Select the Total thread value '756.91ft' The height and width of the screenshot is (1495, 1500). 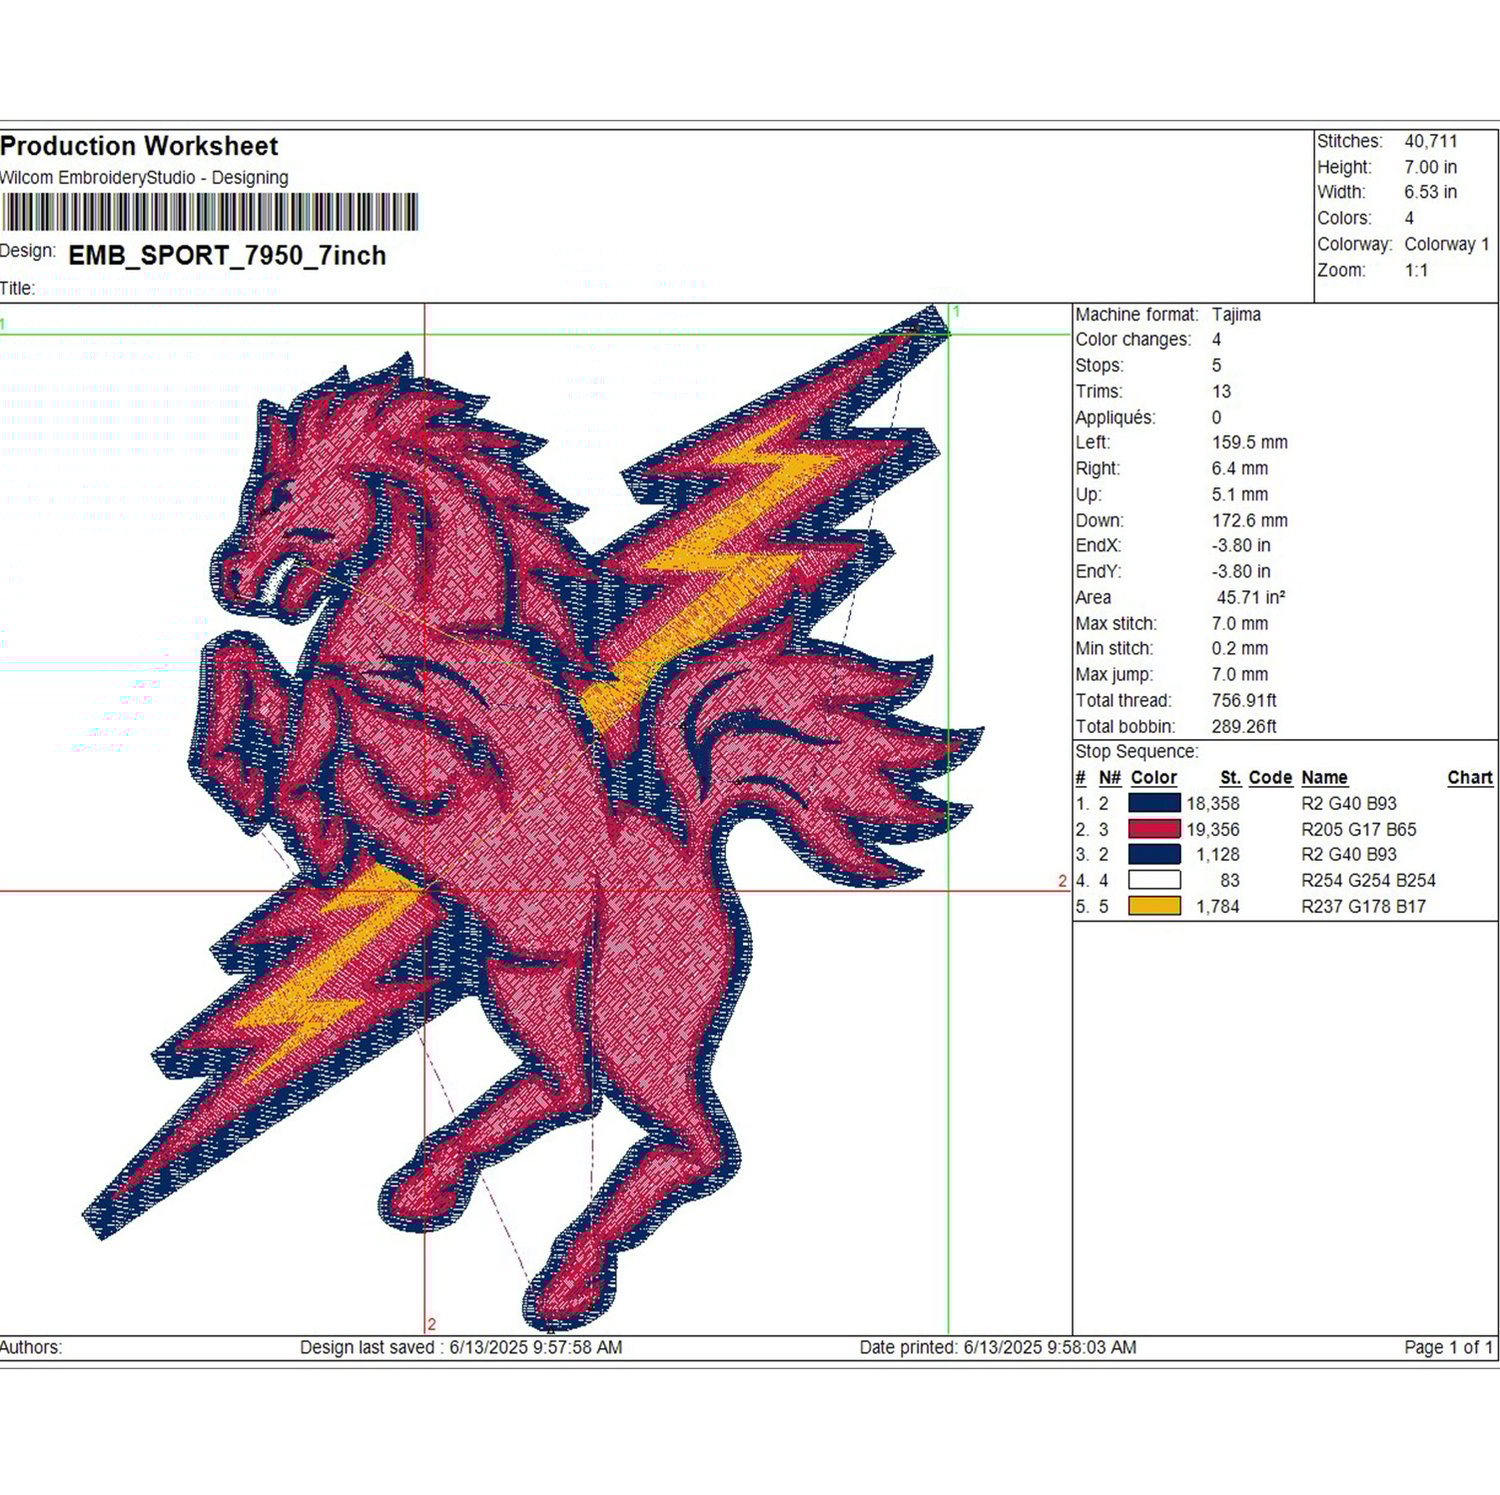pos(1244,700)
